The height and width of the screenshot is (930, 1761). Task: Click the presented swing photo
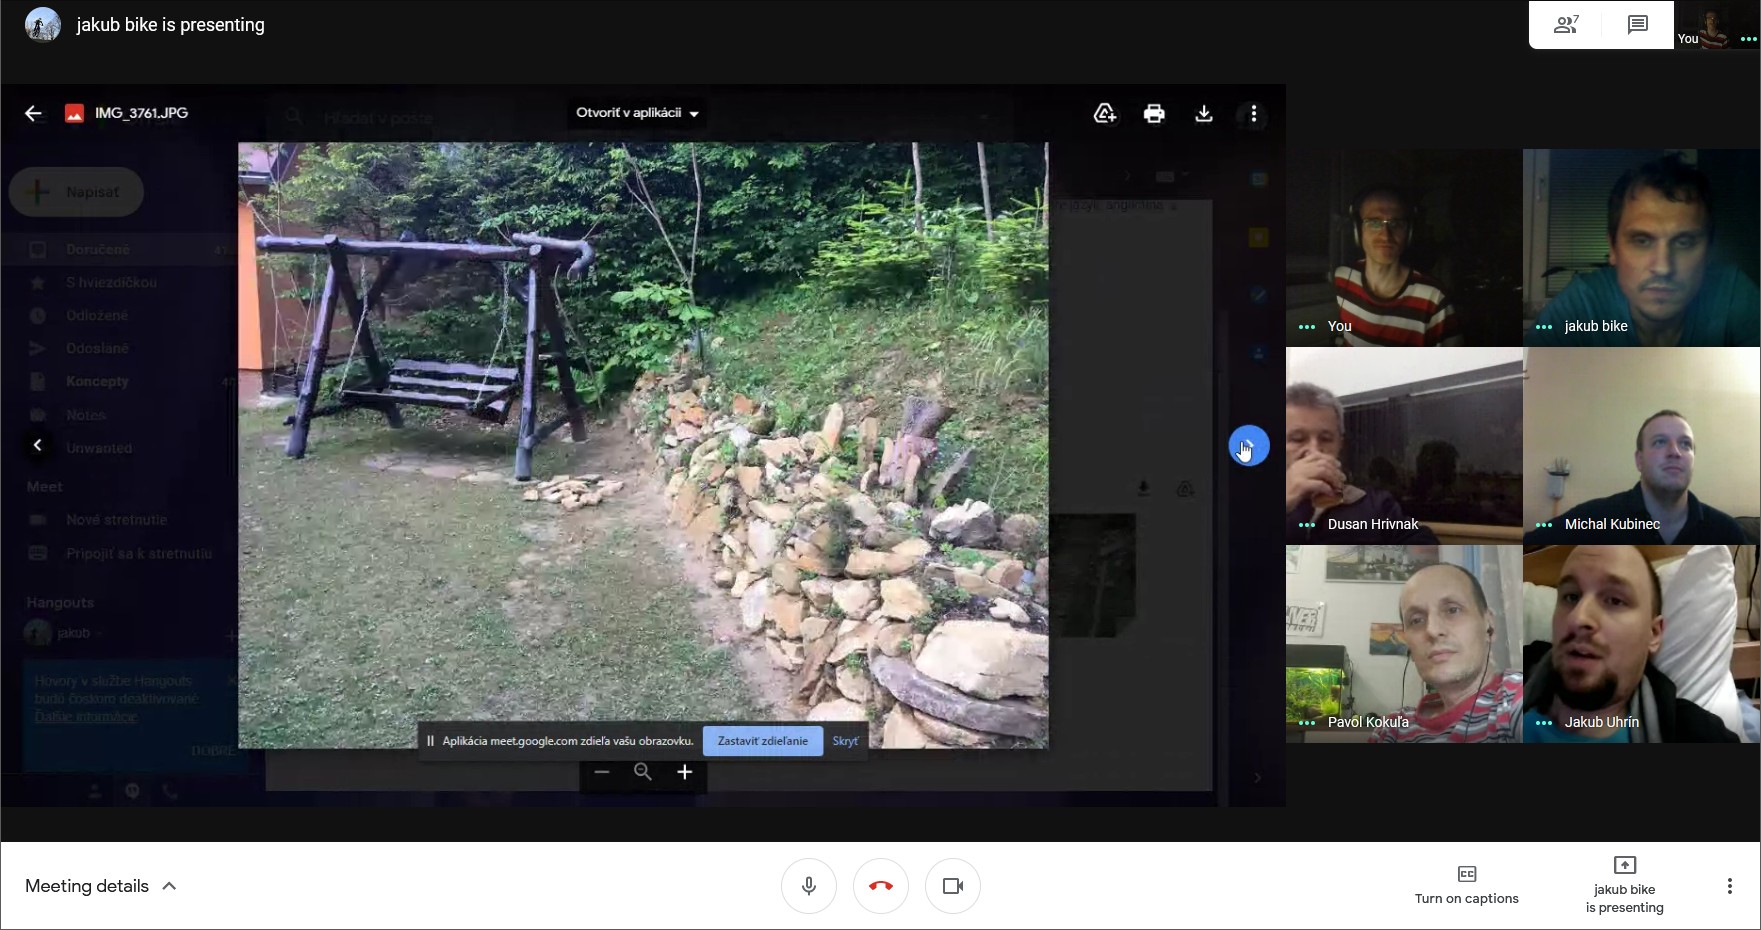tap(643, 445)
